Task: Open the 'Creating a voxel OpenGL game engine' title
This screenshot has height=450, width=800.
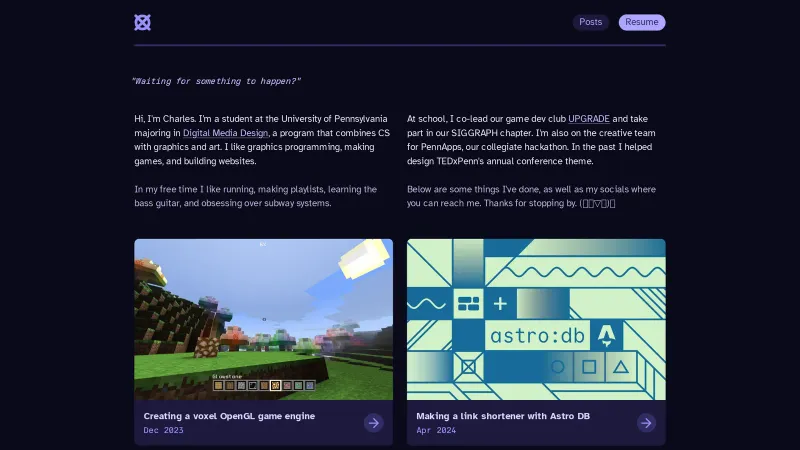Action: click(x=229, y=416)
